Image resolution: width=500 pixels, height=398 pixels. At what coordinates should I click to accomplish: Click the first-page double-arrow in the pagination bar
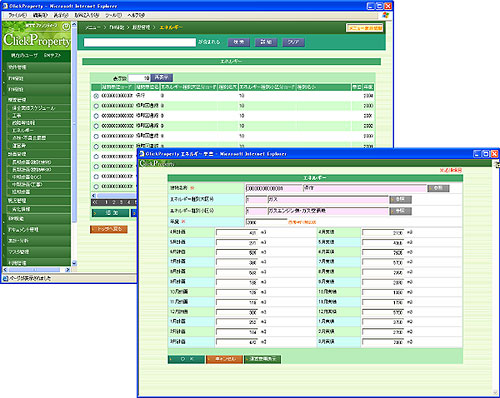click(x=95, y=202)
